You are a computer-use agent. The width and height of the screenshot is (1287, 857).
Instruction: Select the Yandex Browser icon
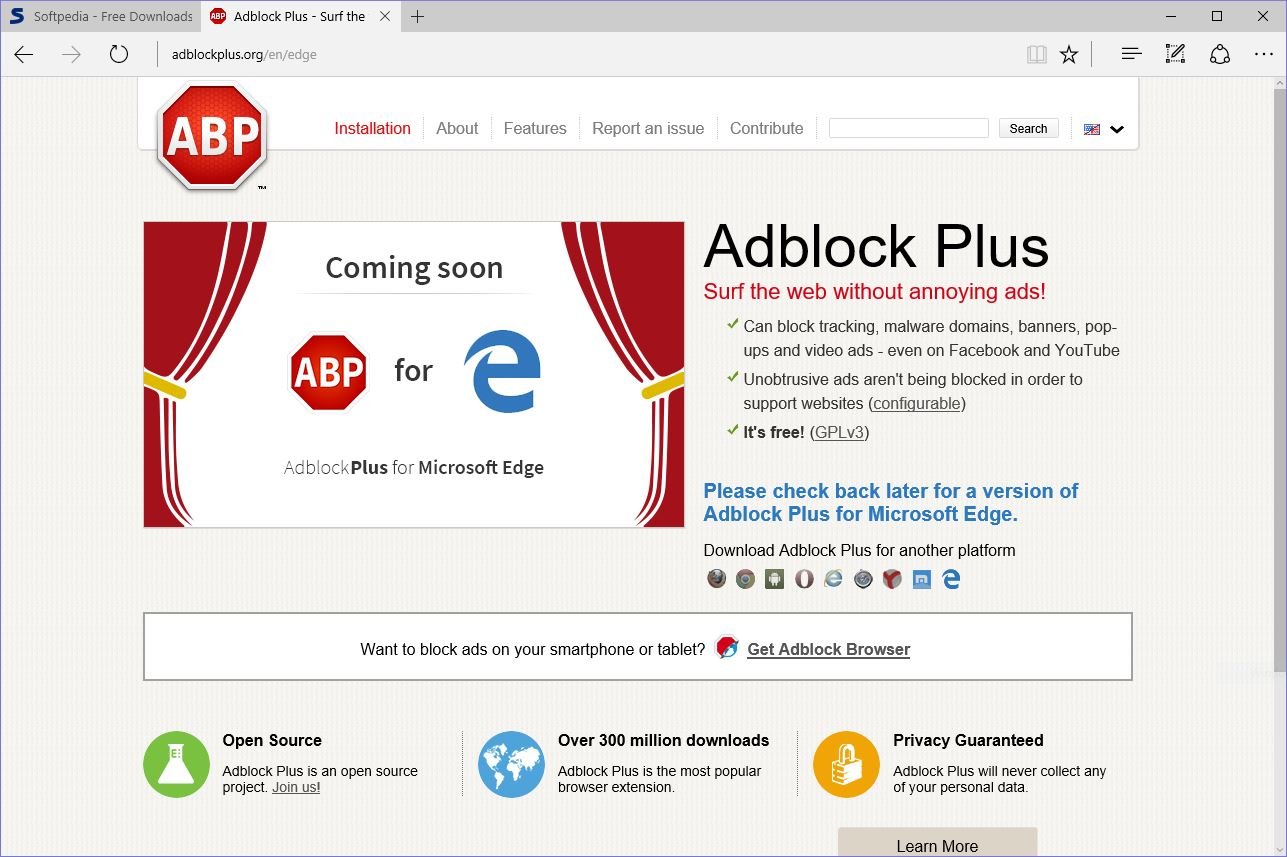tap(891, 578)
